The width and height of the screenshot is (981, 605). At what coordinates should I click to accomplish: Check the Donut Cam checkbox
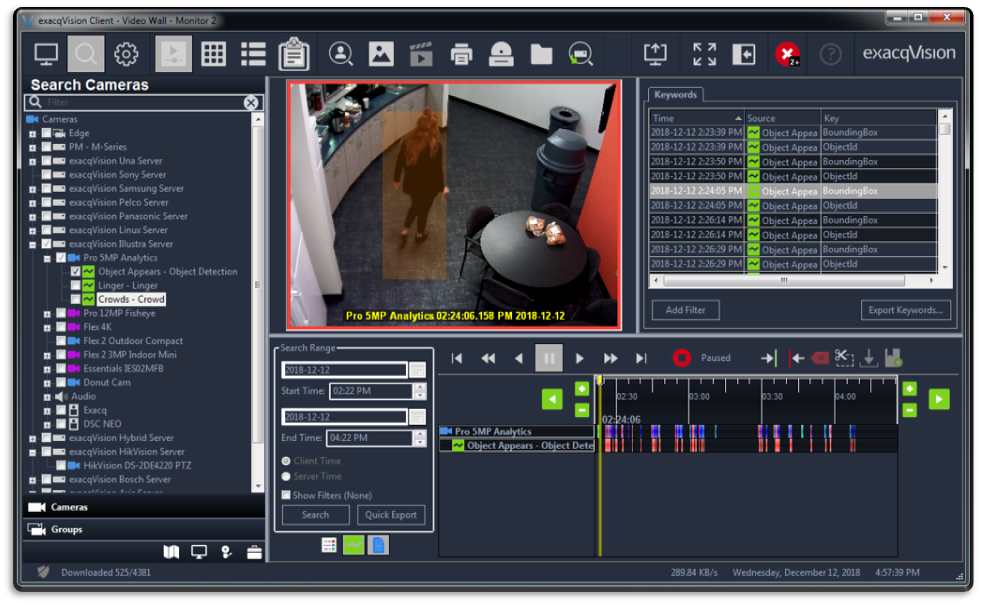pyautogui.click(x=61, y=382)
